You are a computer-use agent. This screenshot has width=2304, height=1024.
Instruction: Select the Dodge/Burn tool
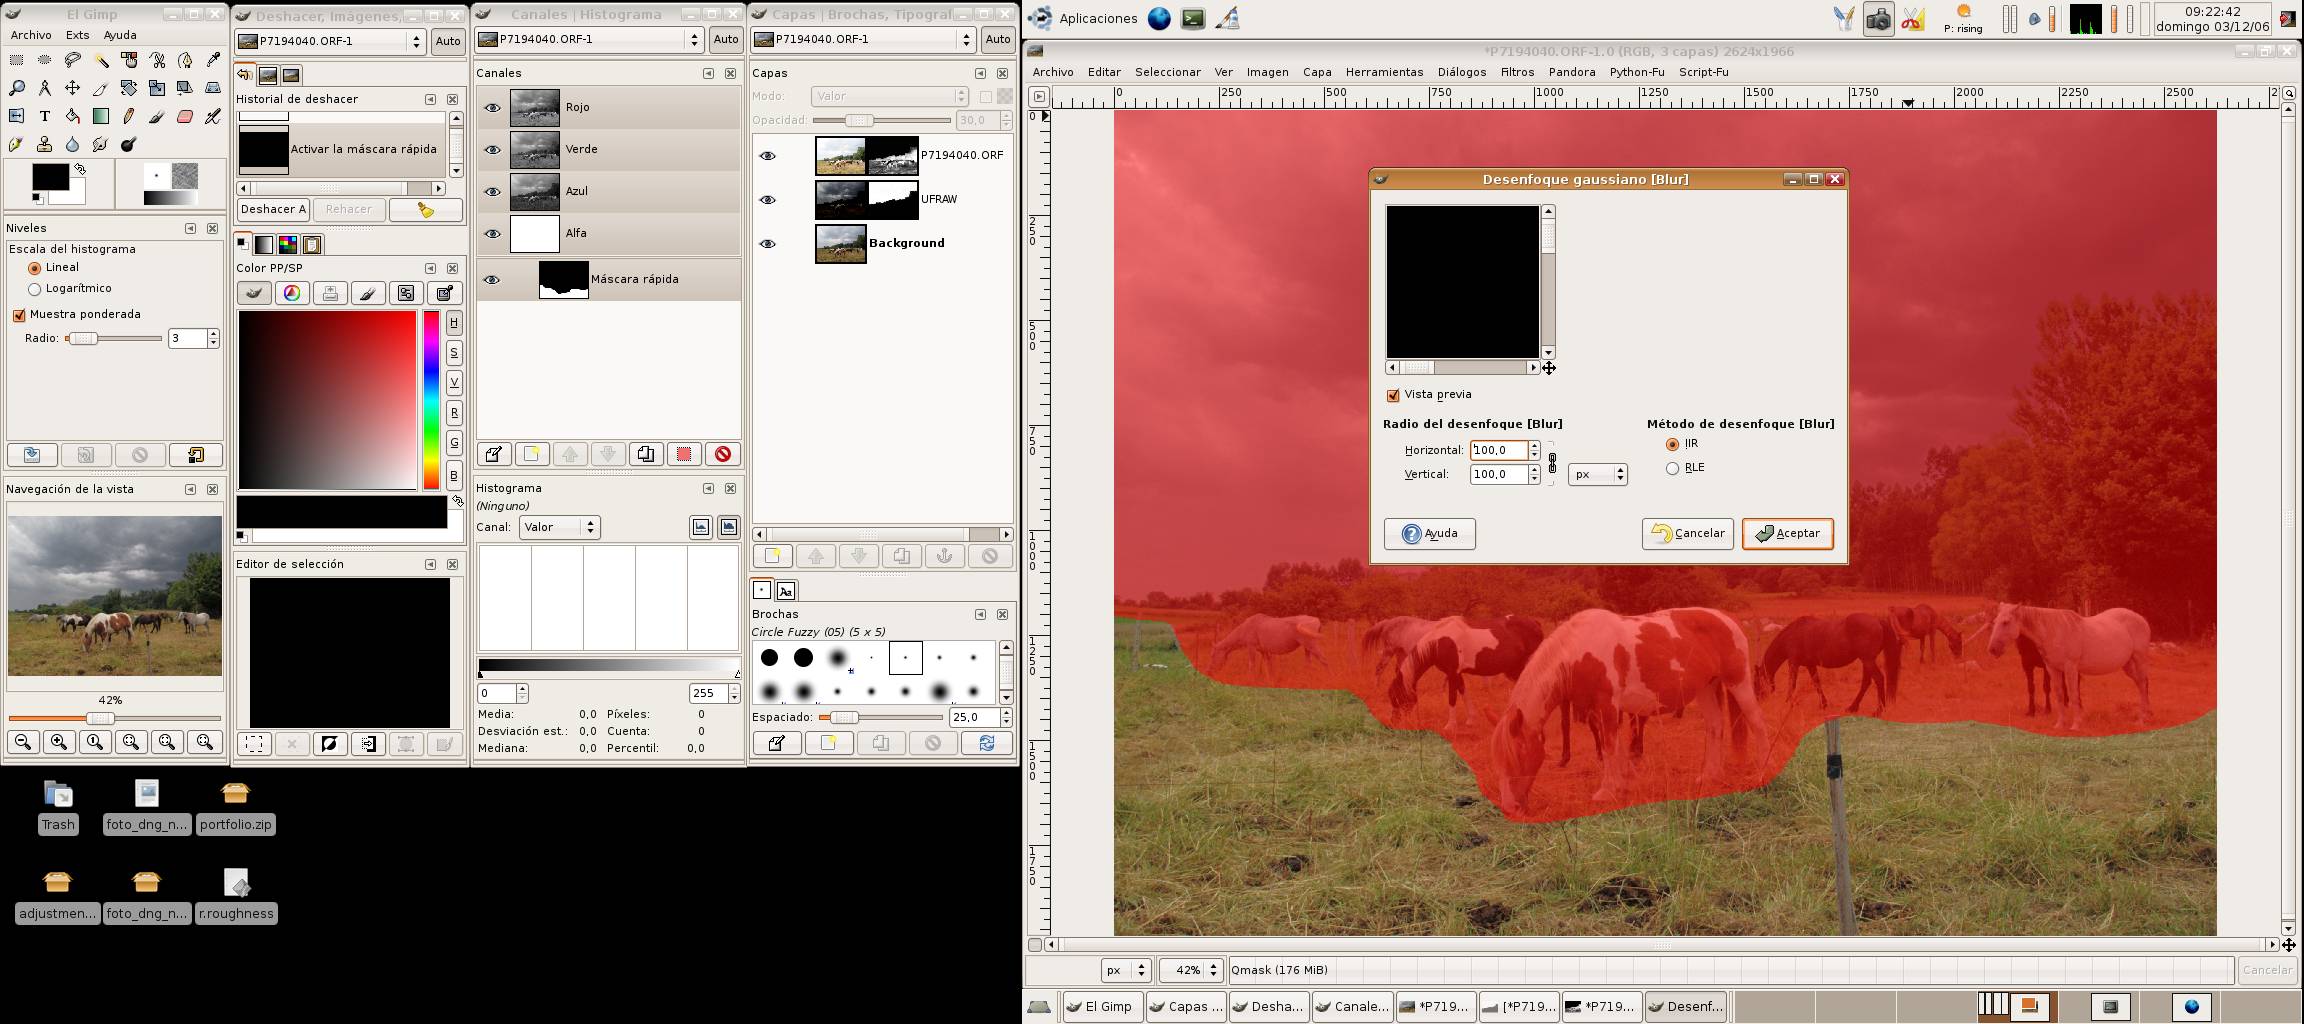129,144
